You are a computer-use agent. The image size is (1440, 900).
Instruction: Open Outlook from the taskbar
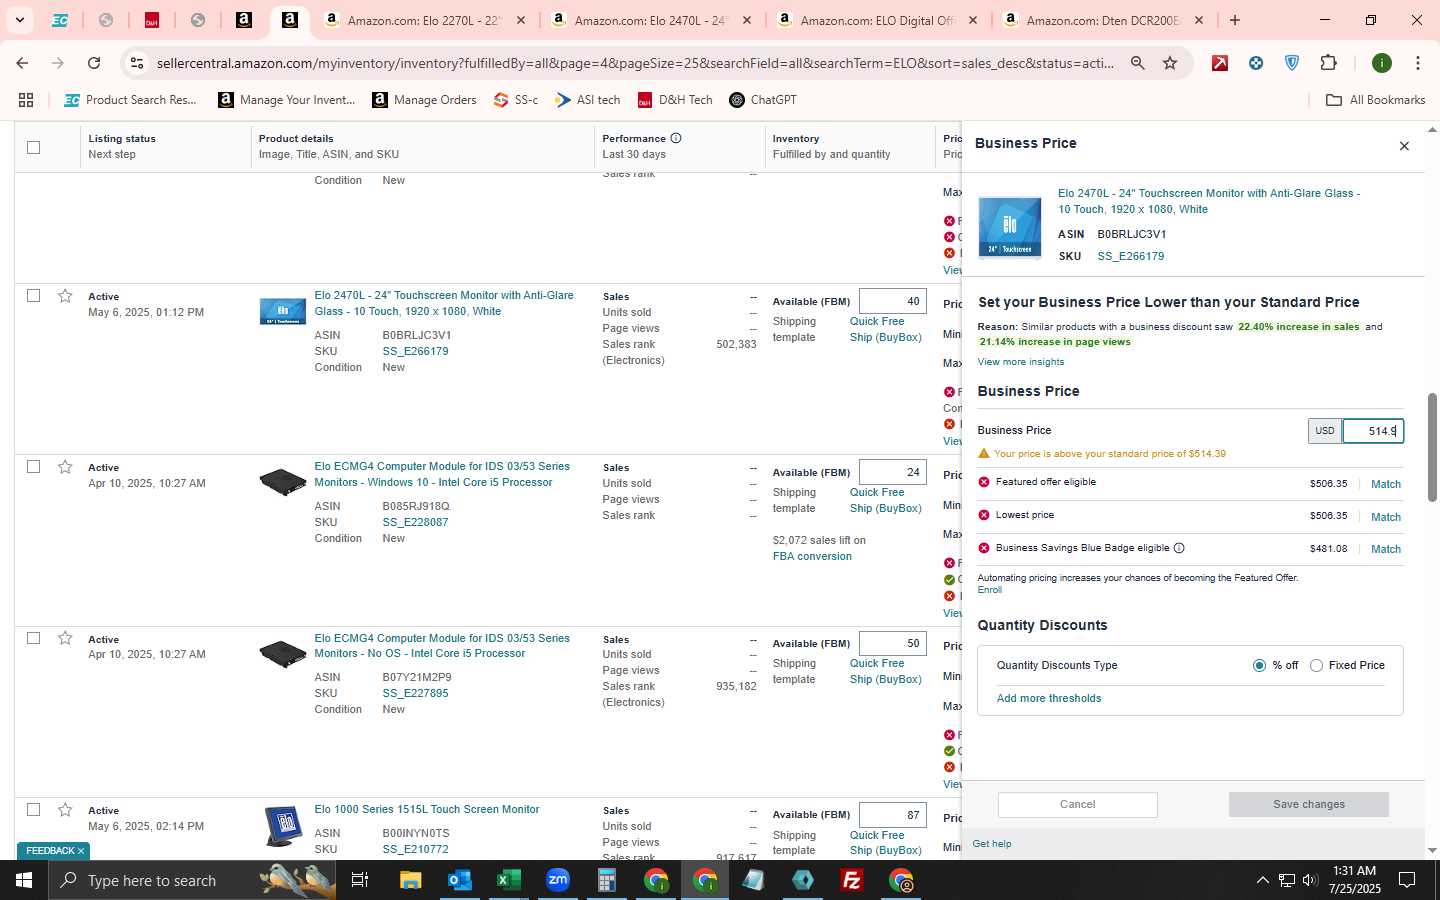459,881
